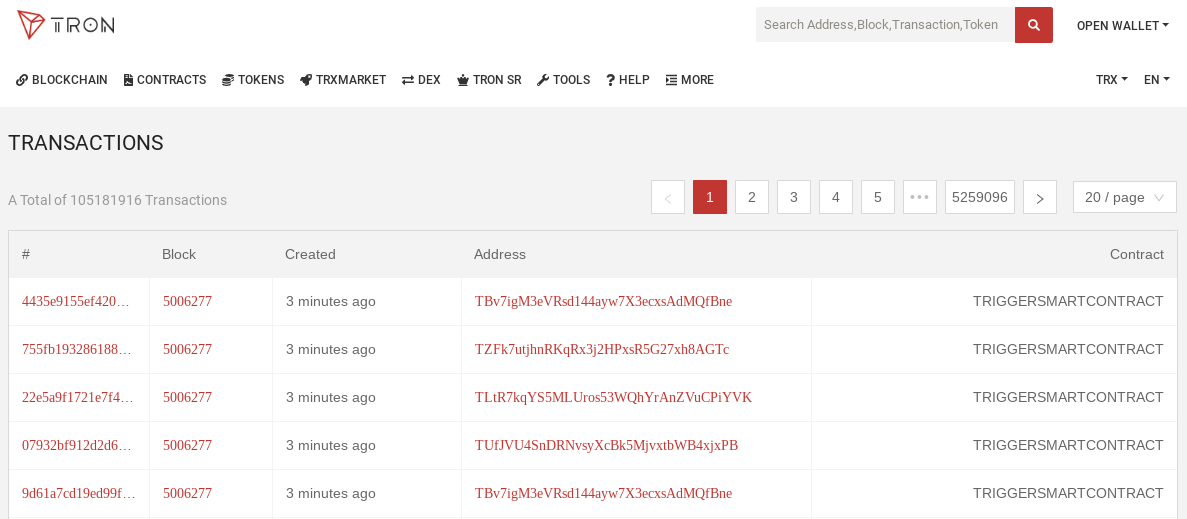Image resolution: width=1187 pixels, height=519 pixels.
Task: Open DEX with exchange arrows icon
Action: tap(421, 79)
